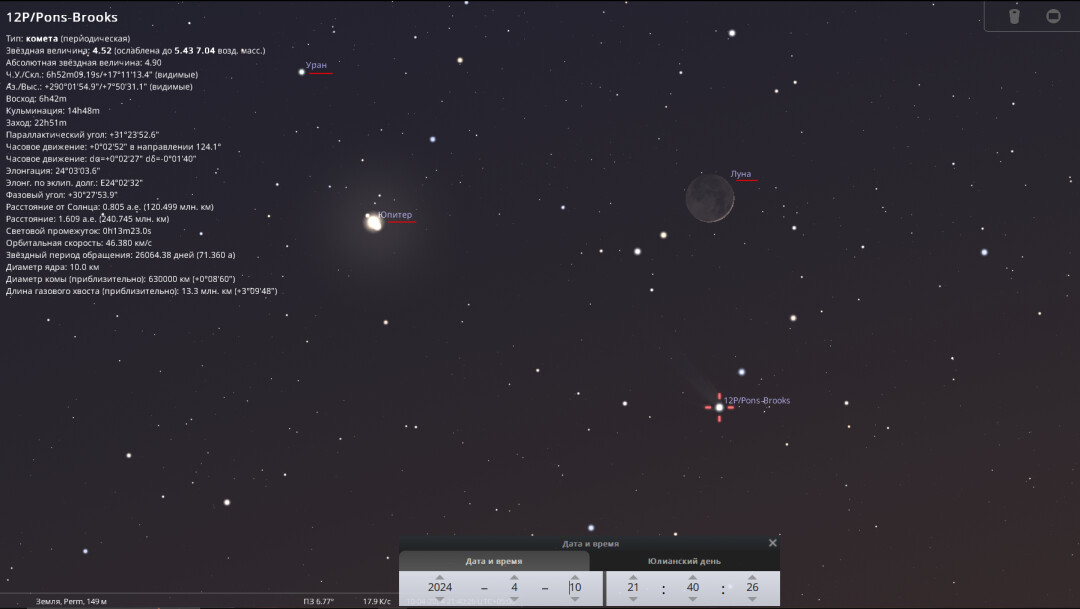Select Uranus (Уран) in the sky

301,71
